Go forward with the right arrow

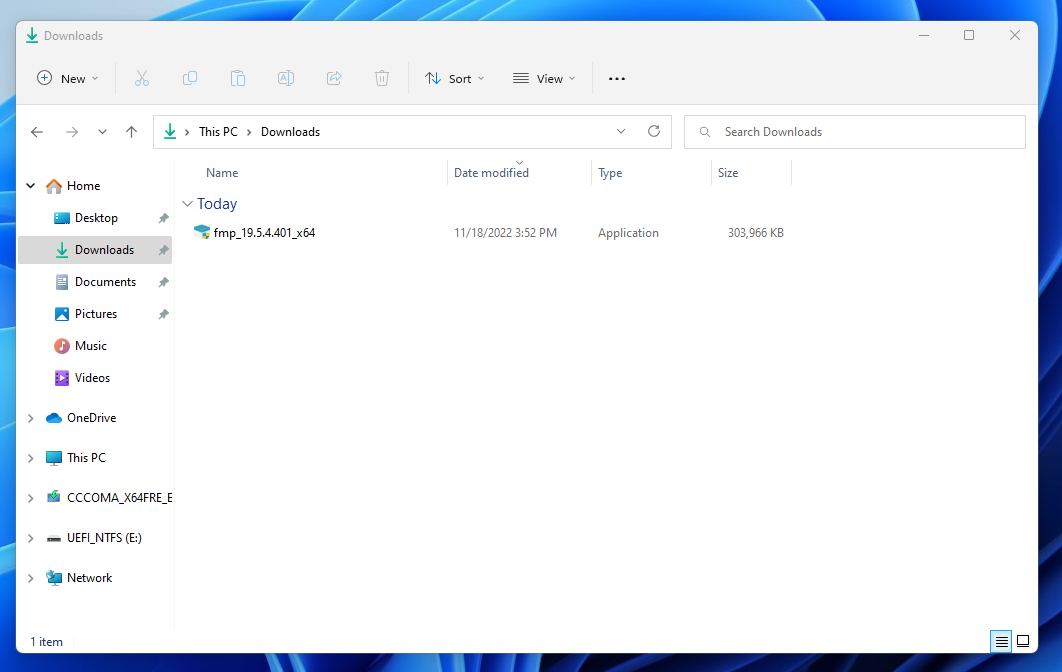[x=72, y=132]
